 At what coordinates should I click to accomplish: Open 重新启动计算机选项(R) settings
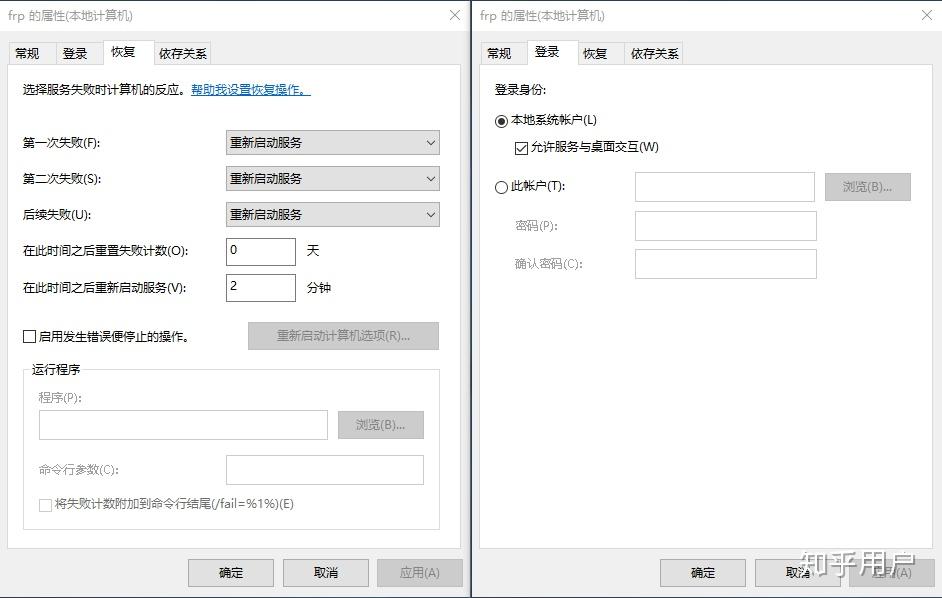click(343, 336)
